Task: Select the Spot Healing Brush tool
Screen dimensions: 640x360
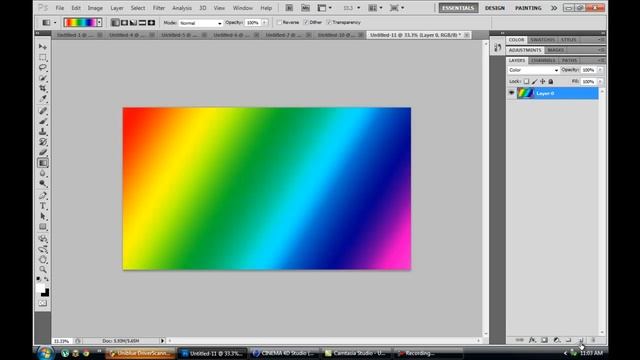Action: (43, 111)
